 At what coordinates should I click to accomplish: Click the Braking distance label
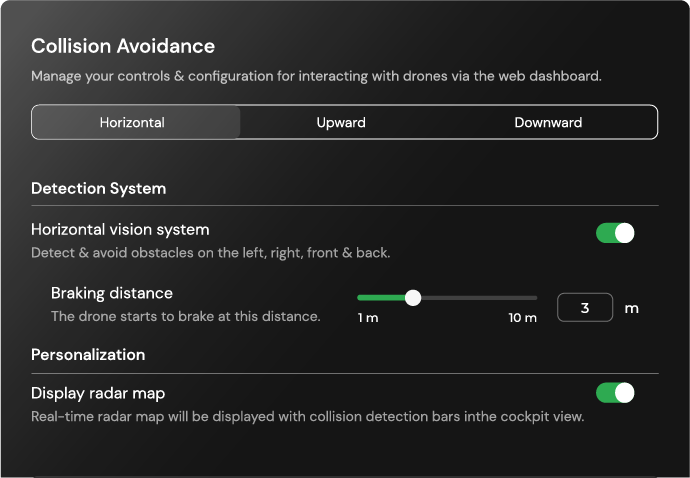[x=112, y=293]
